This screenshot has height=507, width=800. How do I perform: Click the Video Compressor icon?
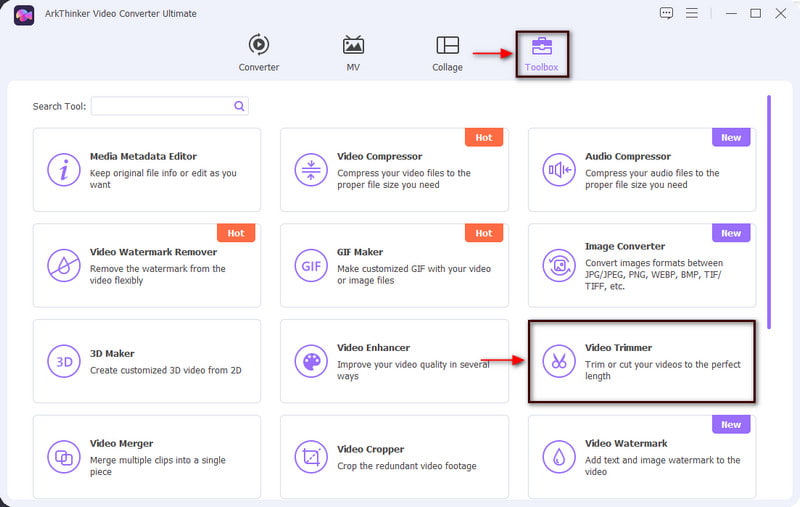pyautogui.click(x=311, y=170)
